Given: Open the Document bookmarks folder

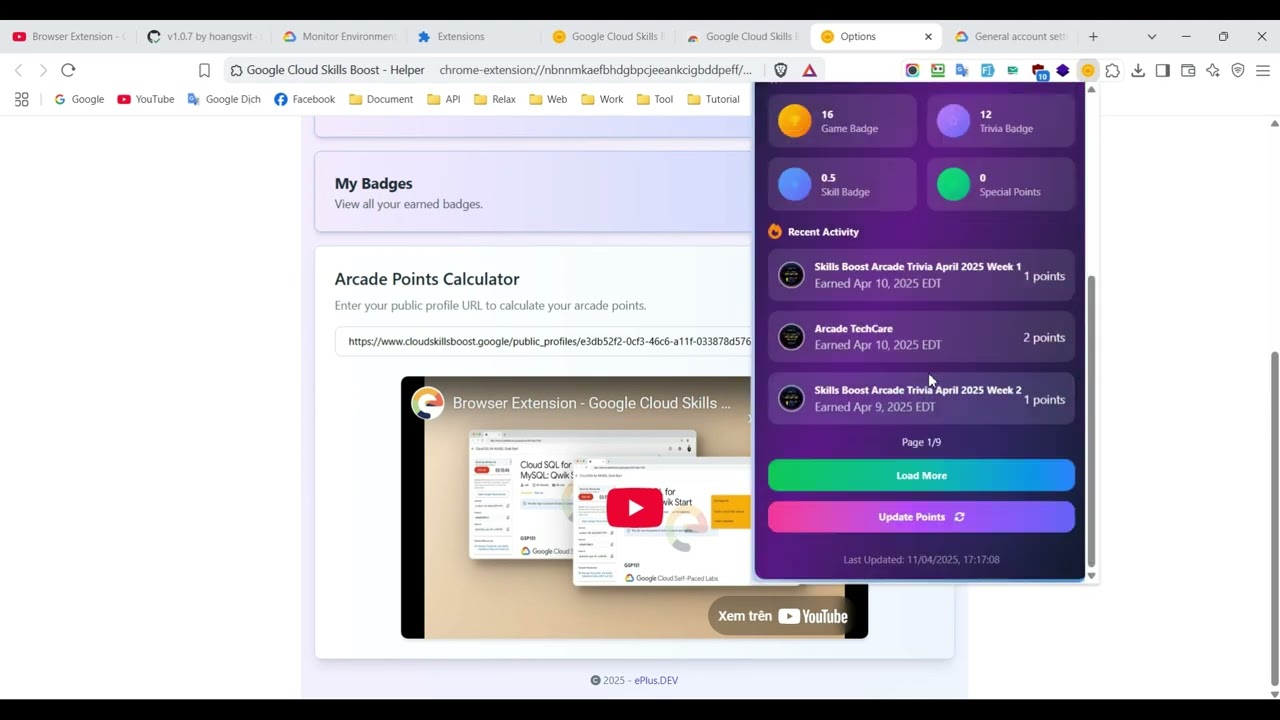Looking at the screenshot, I should [381, 99].
